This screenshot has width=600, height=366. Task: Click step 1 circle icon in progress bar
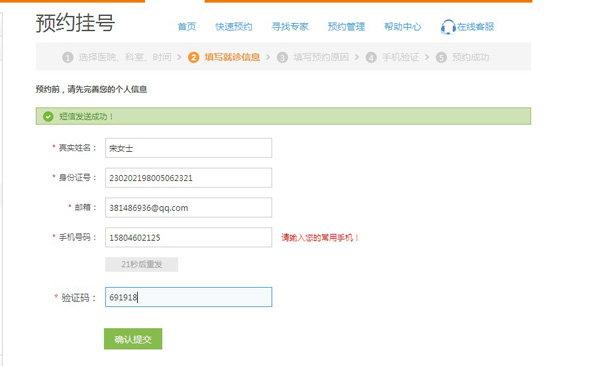click(x=68, y=57)
